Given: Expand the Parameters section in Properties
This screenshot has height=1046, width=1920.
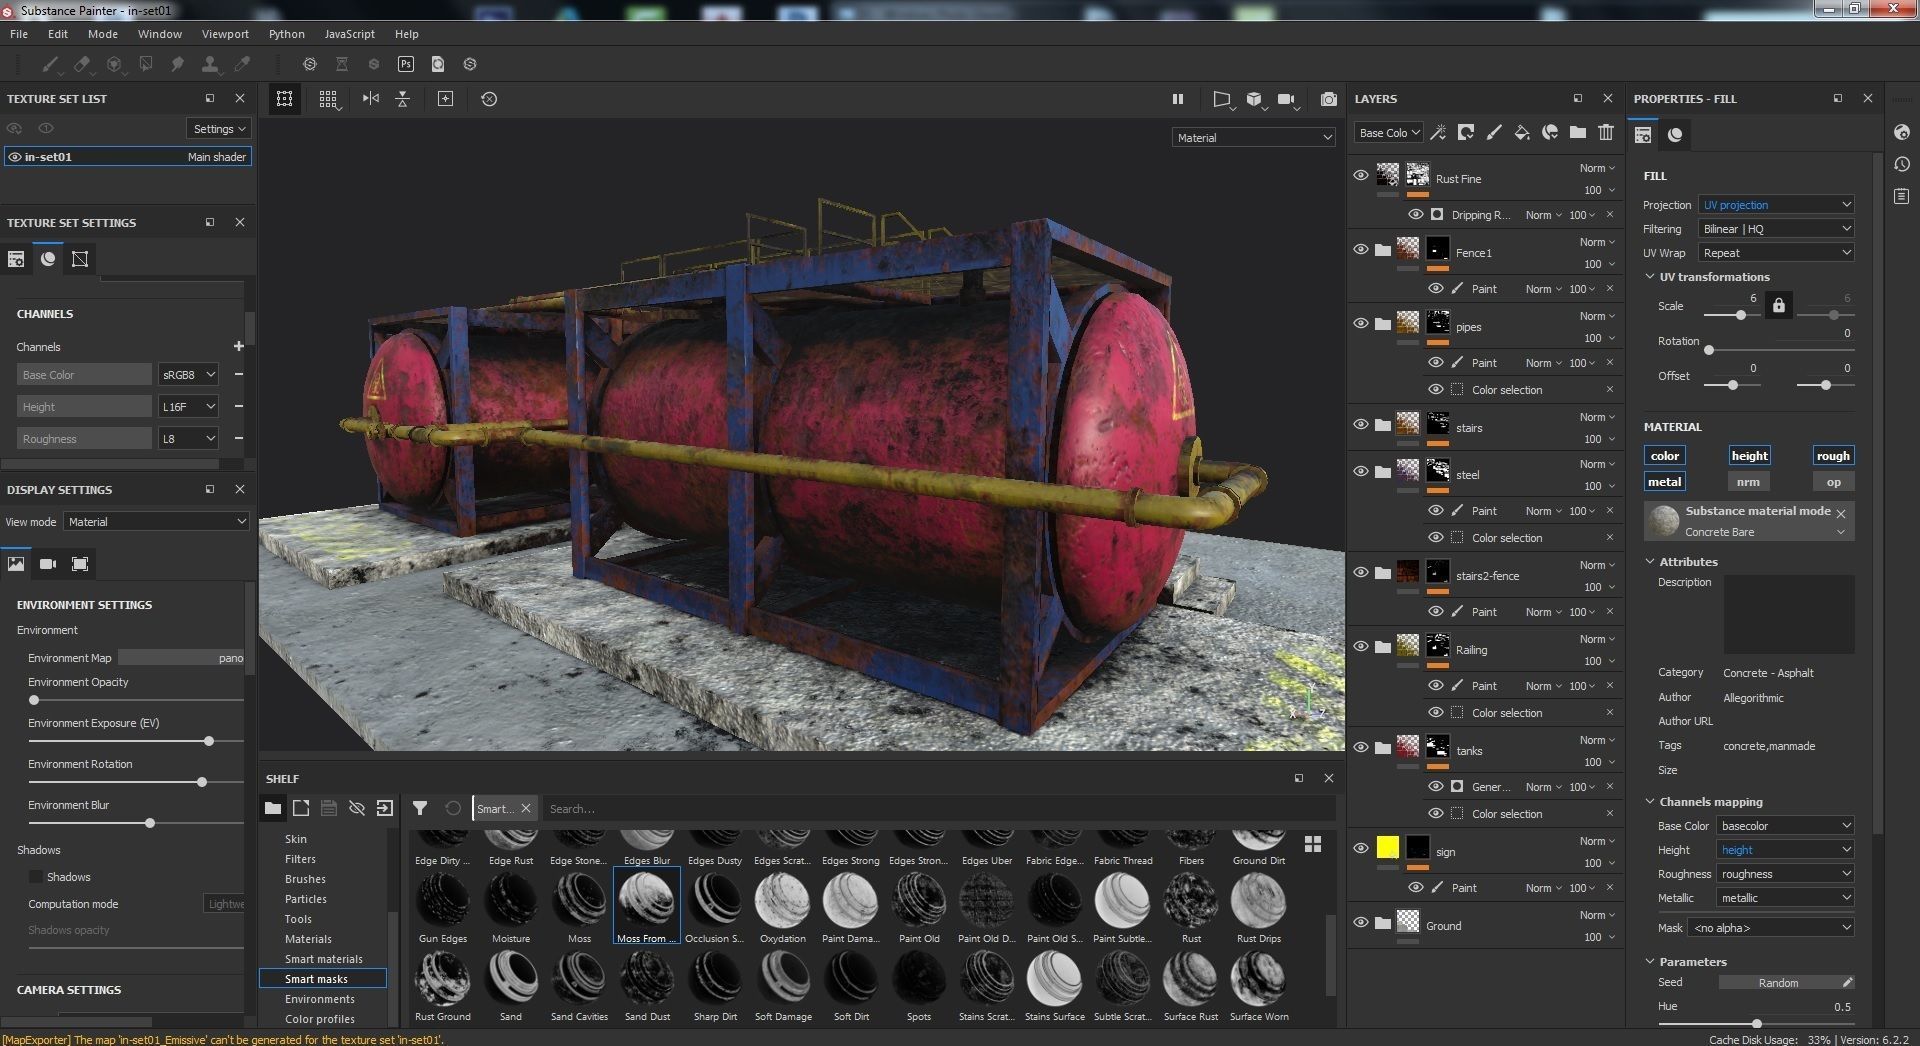Looking at the screenshot, I should 1651,961.
